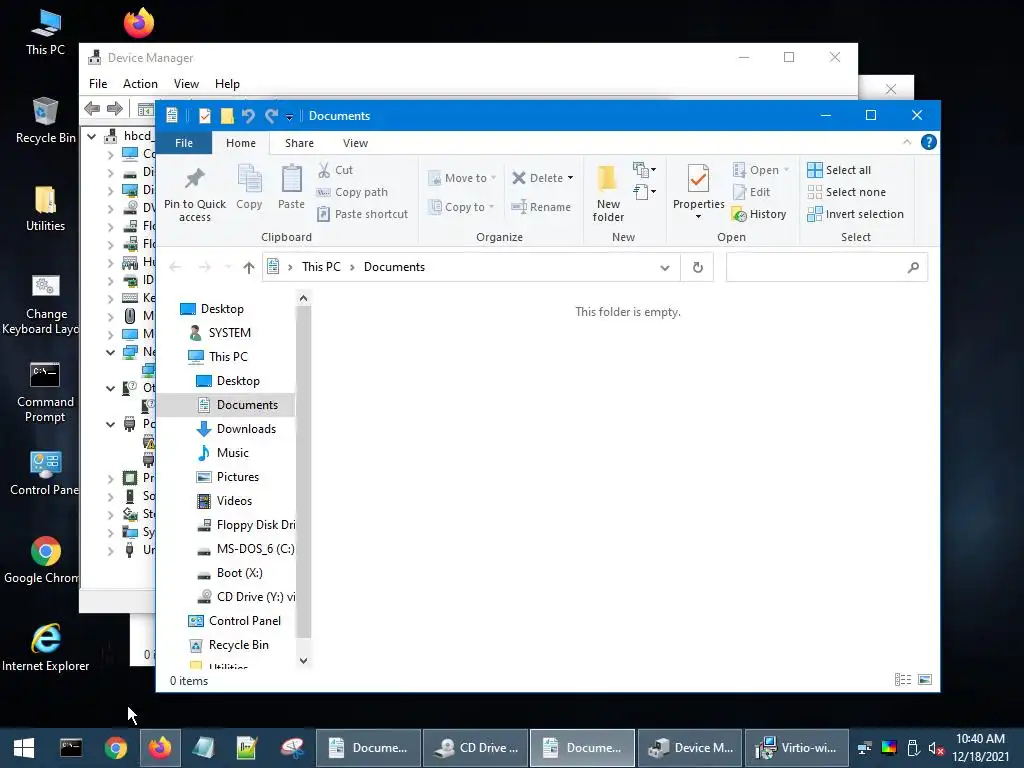This screenshot has height=768, width=1024.
Task: Create a New folder
Action: 608,193
